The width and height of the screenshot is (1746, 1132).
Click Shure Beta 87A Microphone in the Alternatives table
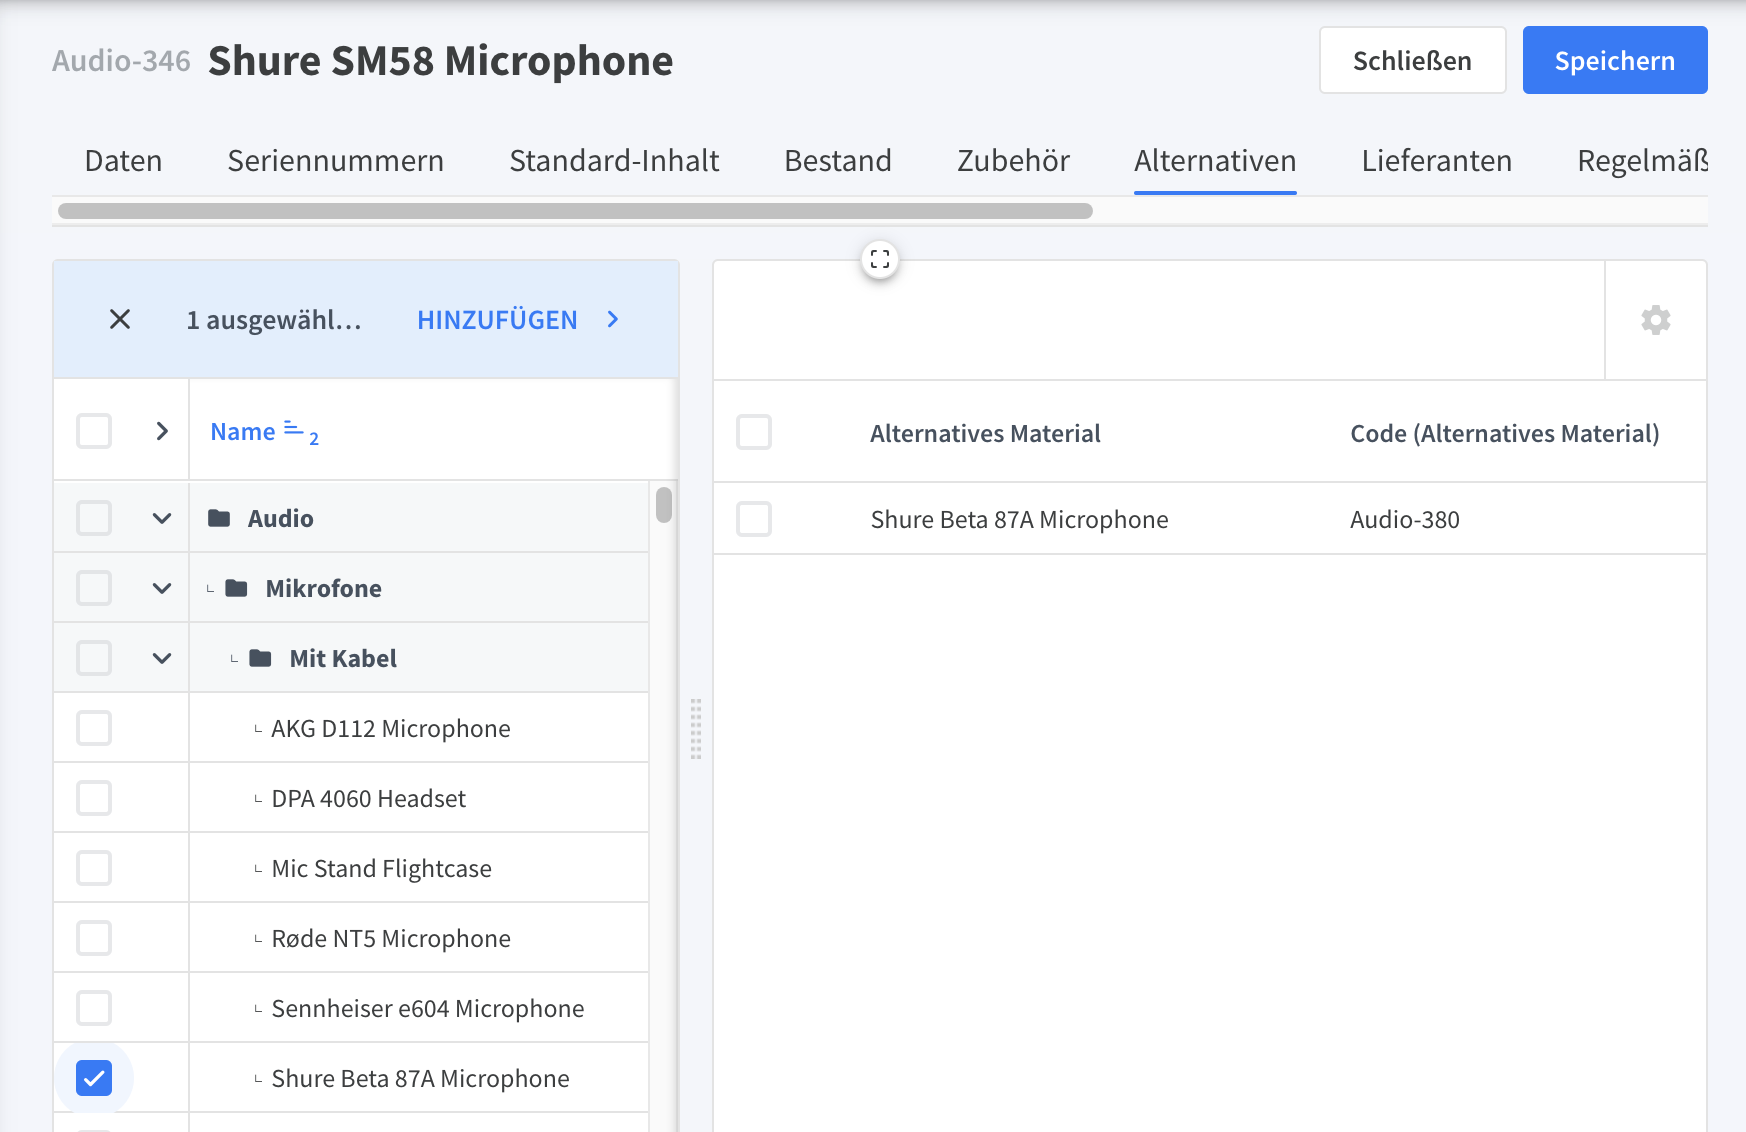(1019, 519)
